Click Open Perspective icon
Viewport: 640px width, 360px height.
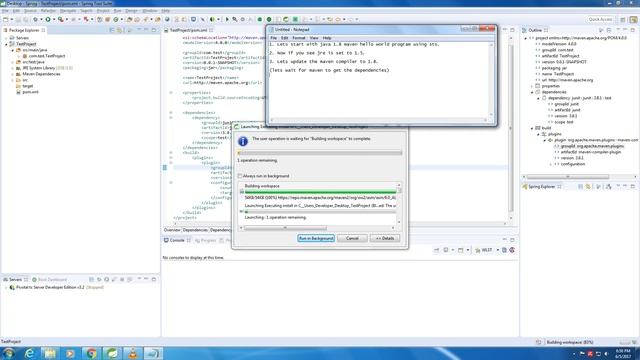[x=623, y=19]
